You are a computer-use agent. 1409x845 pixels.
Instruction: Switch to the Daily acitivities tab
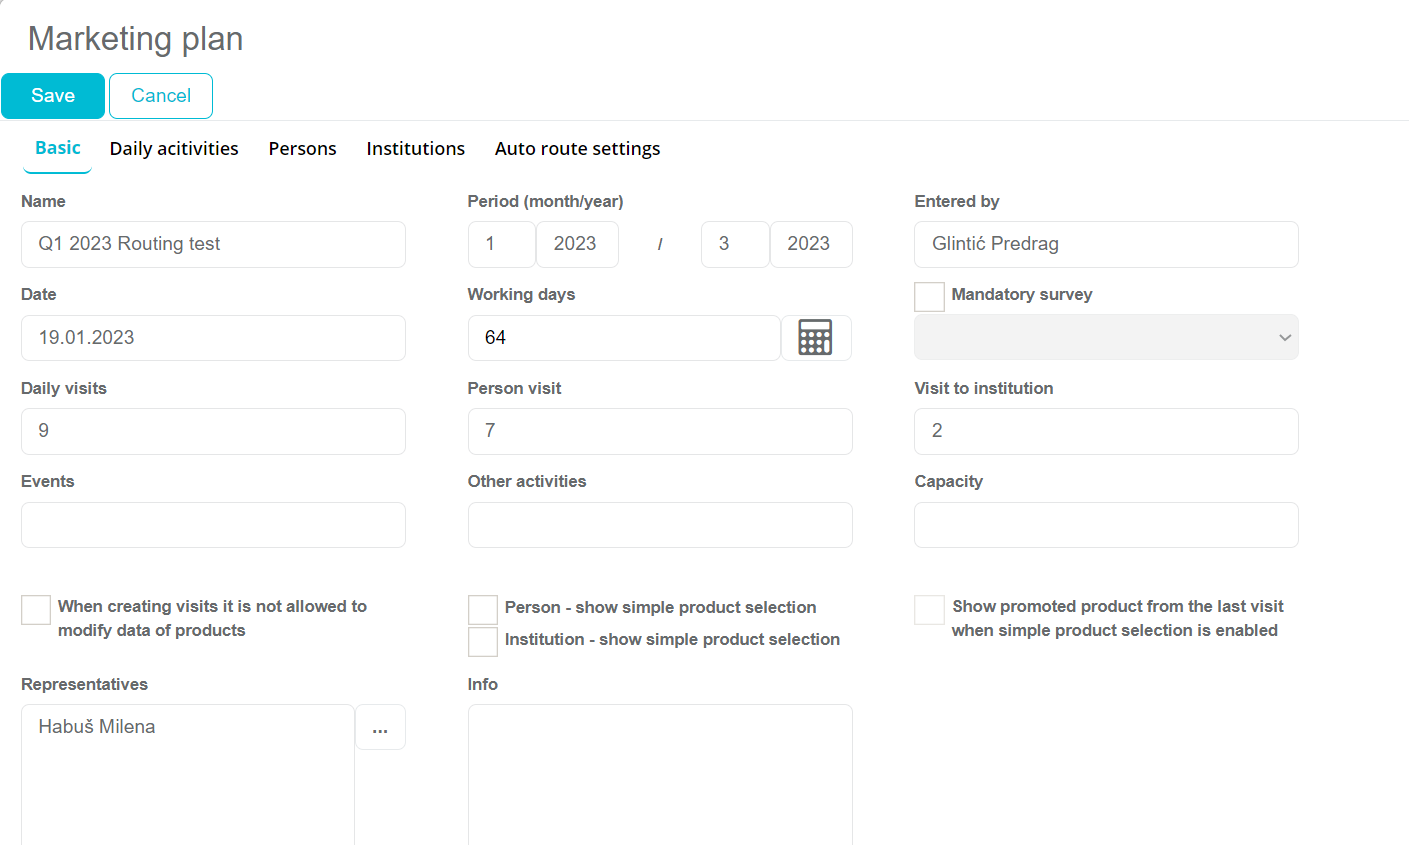(174, 149)
